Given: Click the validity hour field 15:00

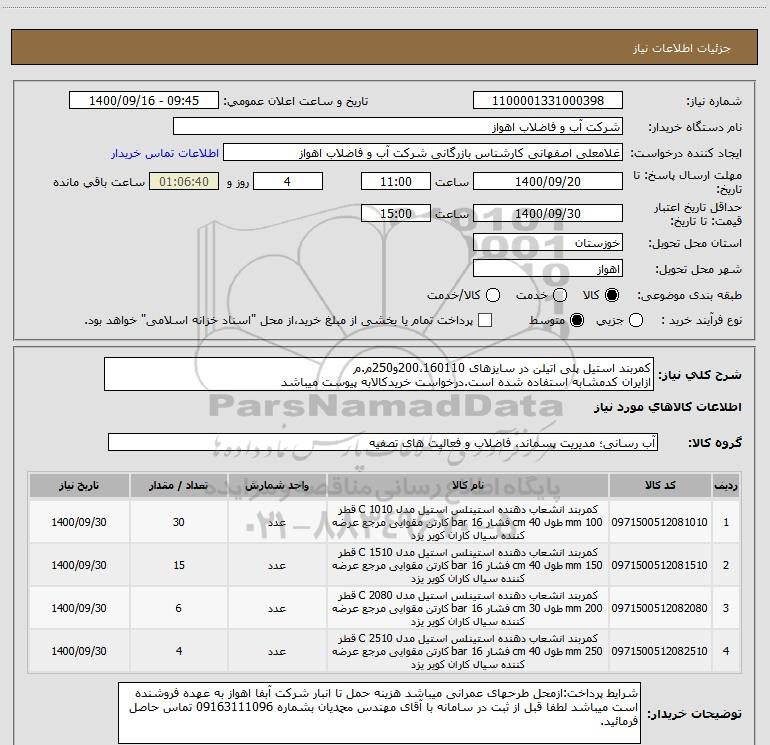Looking at the screenshot, I should 396,213.
